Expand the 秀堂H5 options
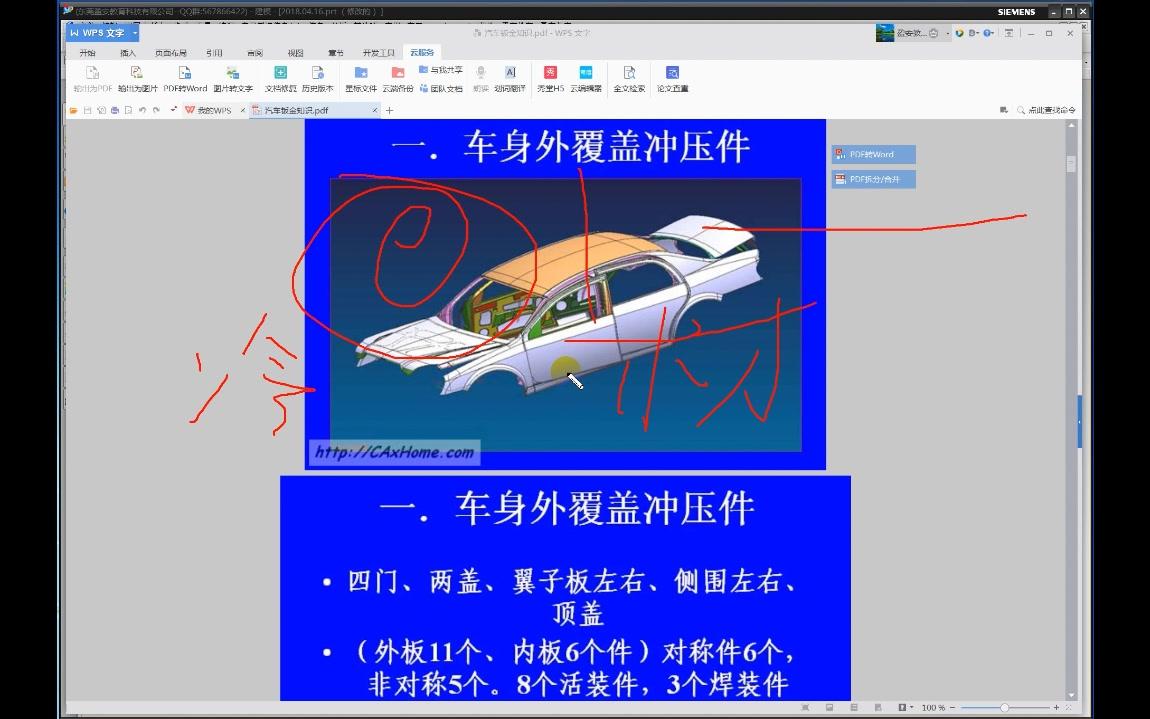This screenshot has height=719, width=1150. point(549,78)
